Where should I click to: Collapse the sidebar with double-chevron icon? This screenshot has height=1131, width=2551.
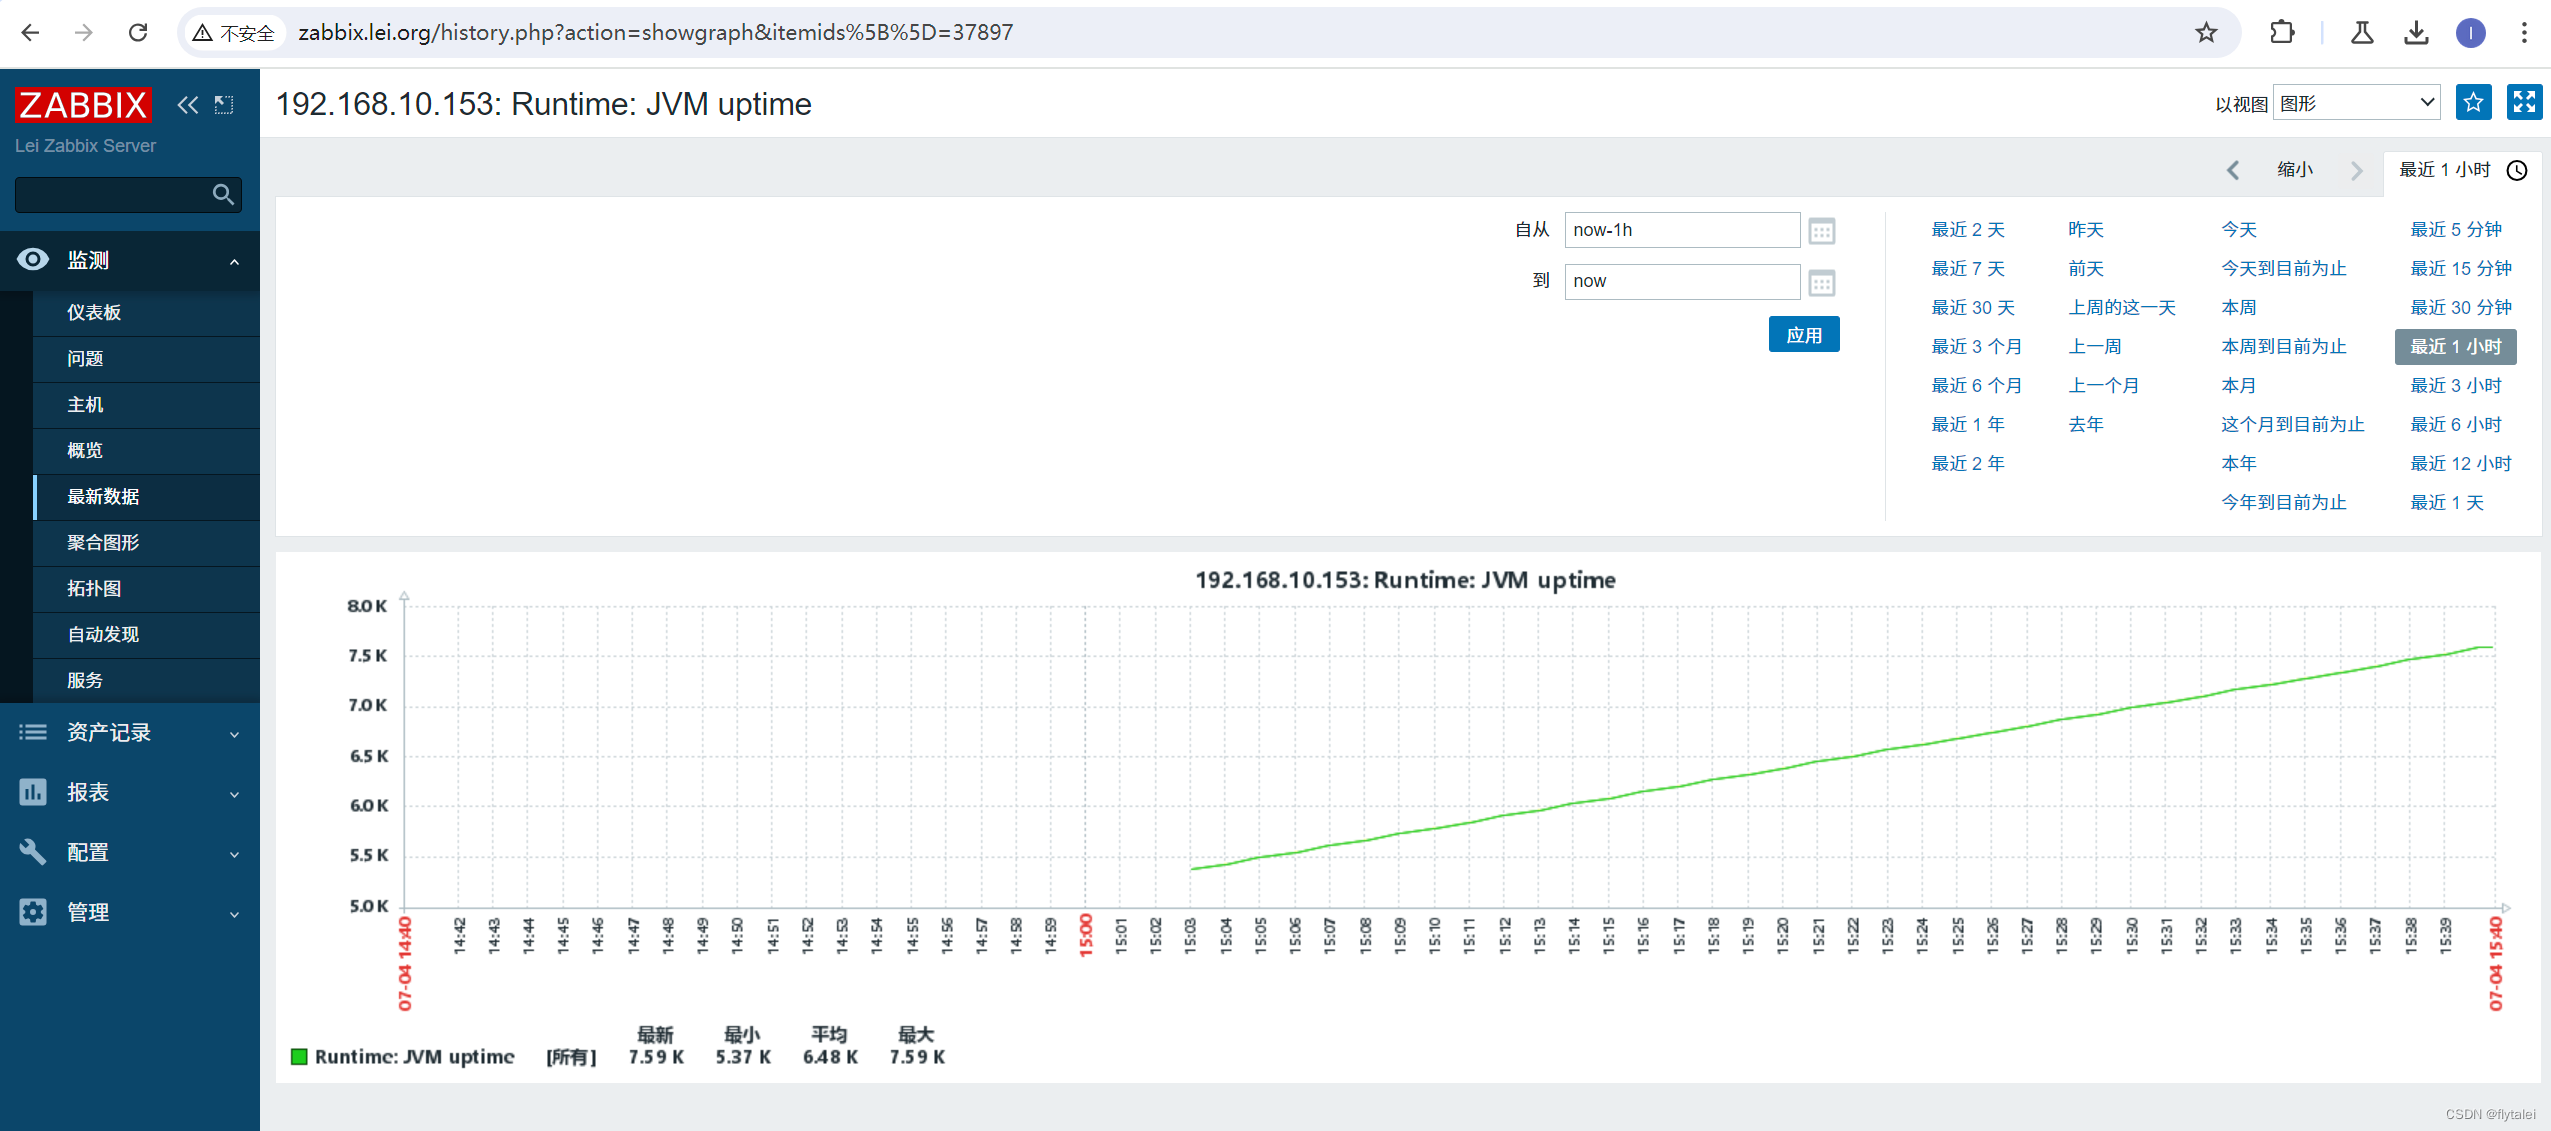[187, 105]
